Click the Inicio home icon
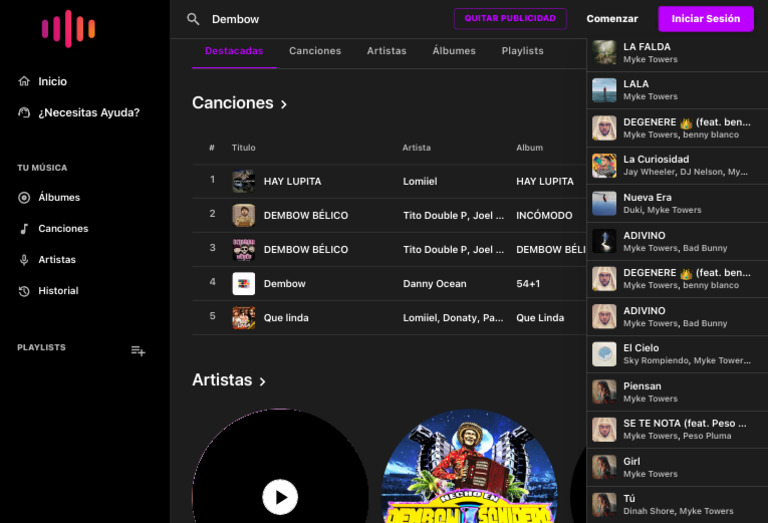768x523 pixels. pos(24,81)
